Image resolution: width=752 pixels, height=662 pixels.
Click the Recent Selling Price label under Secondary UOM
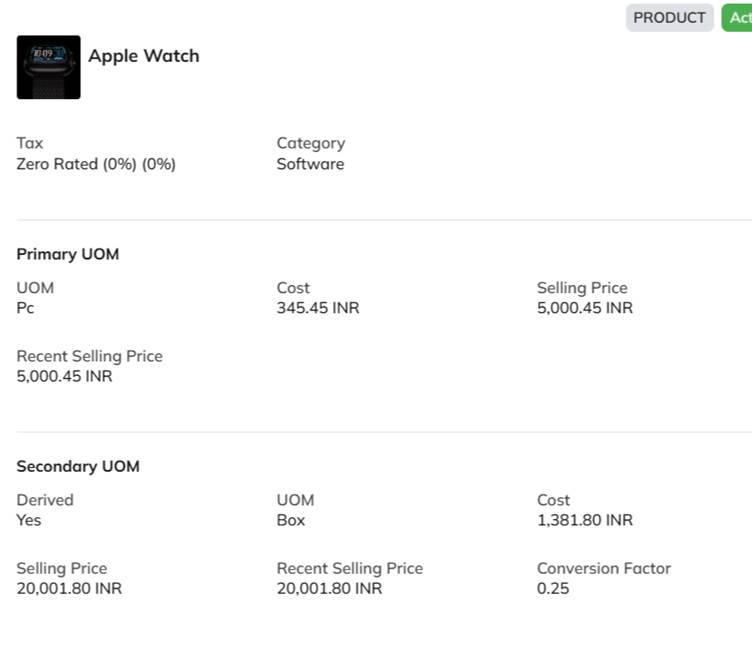pyautogui.click(x=350, y=568)
